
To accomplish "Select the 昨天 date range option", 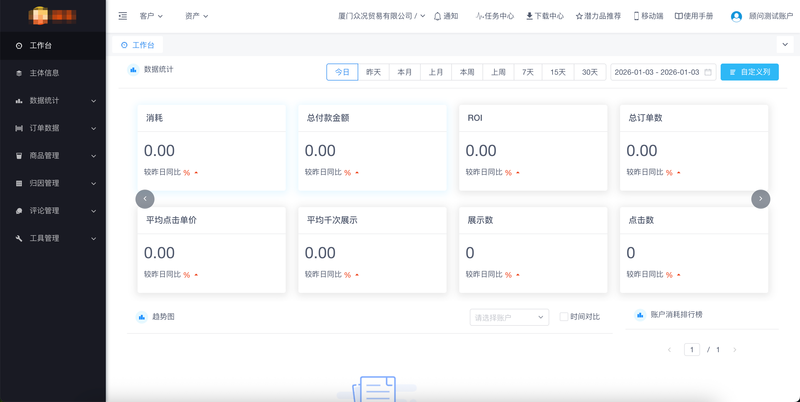I will coord(373,72).
